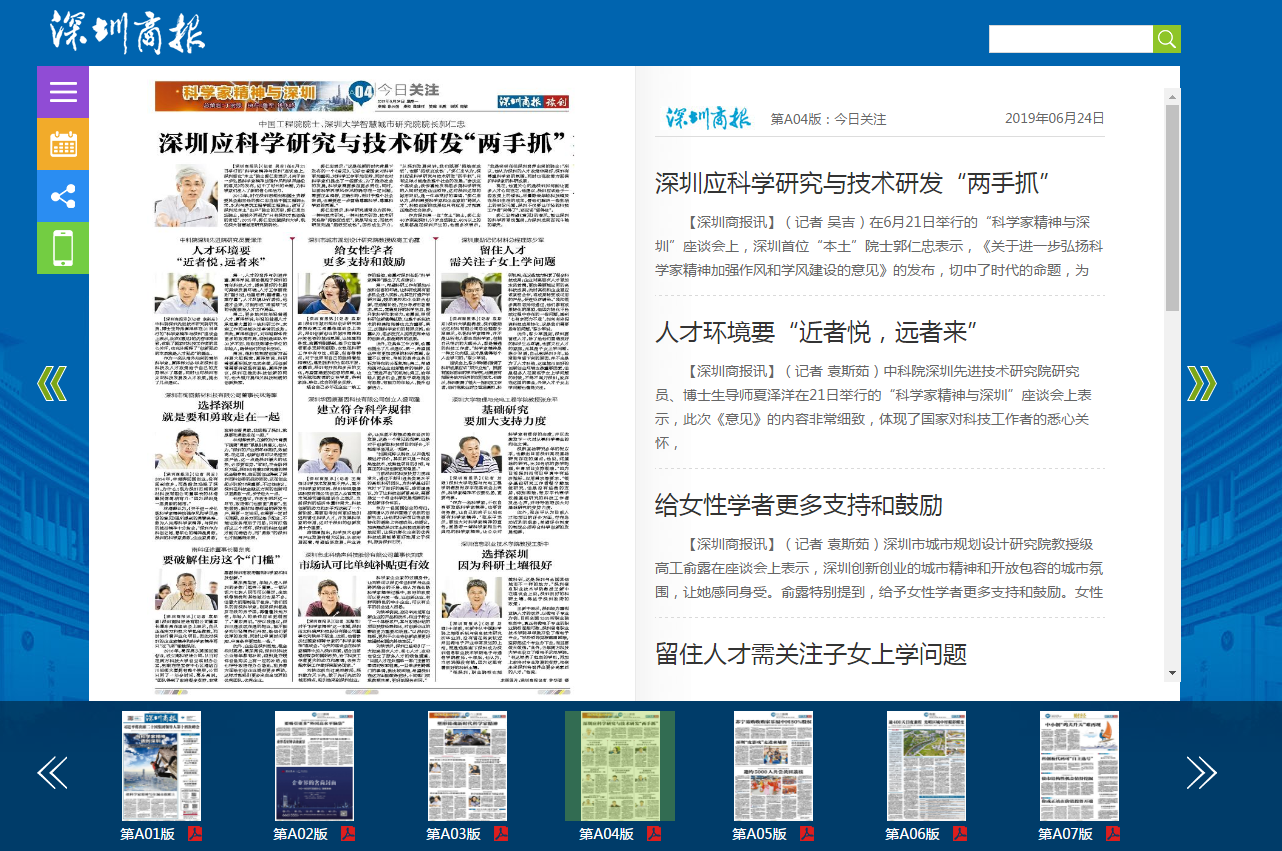Click the article list scrollbar thumb
Image resolution: width=1282 pixels, height=851 pixels.
[x=1172, y=206]
